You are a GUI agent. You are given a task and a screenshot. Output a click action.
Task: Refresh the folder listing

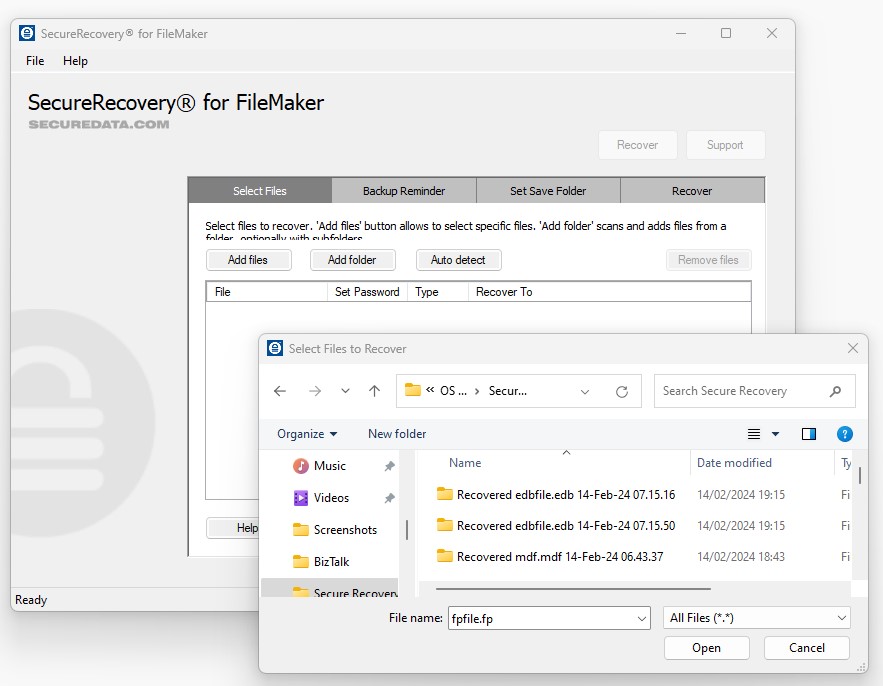point(622,391)
